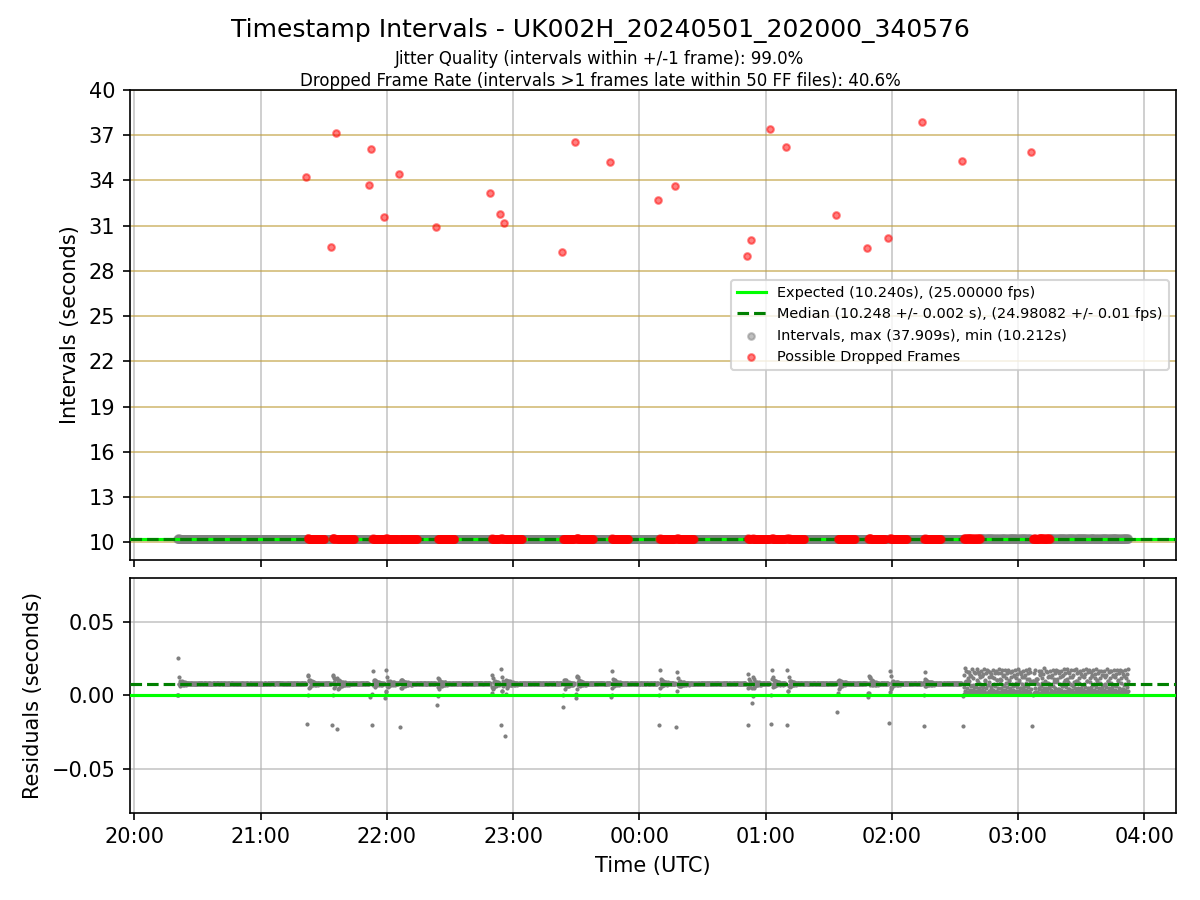Click the 'Time (UTC)' x-axis label

click(x=652, y=865)
